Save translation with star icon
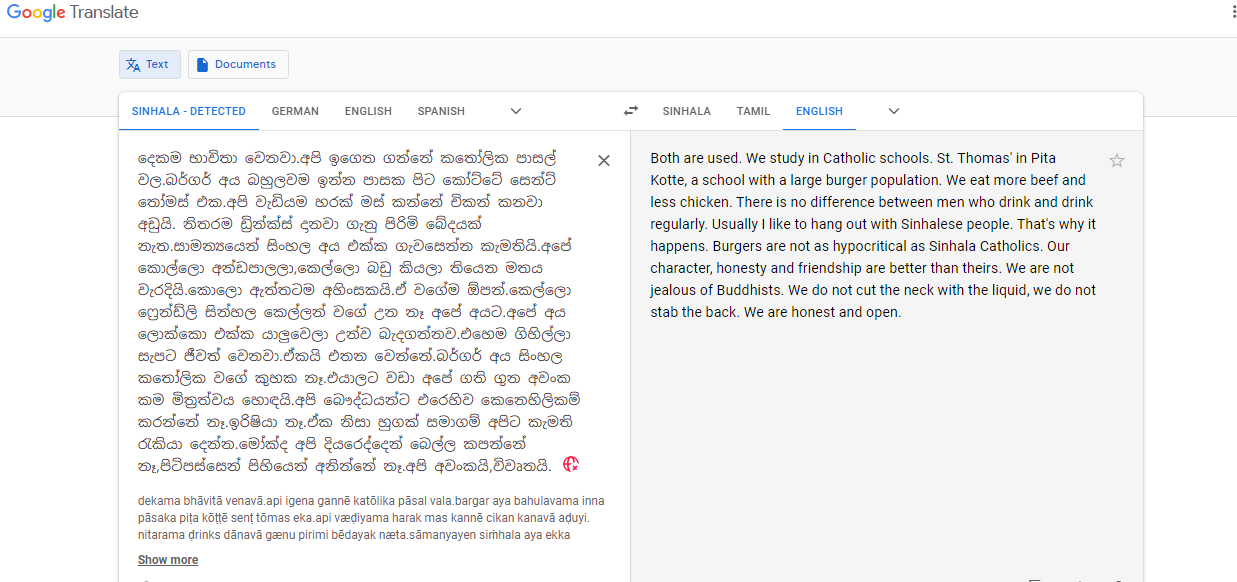 1117,160
